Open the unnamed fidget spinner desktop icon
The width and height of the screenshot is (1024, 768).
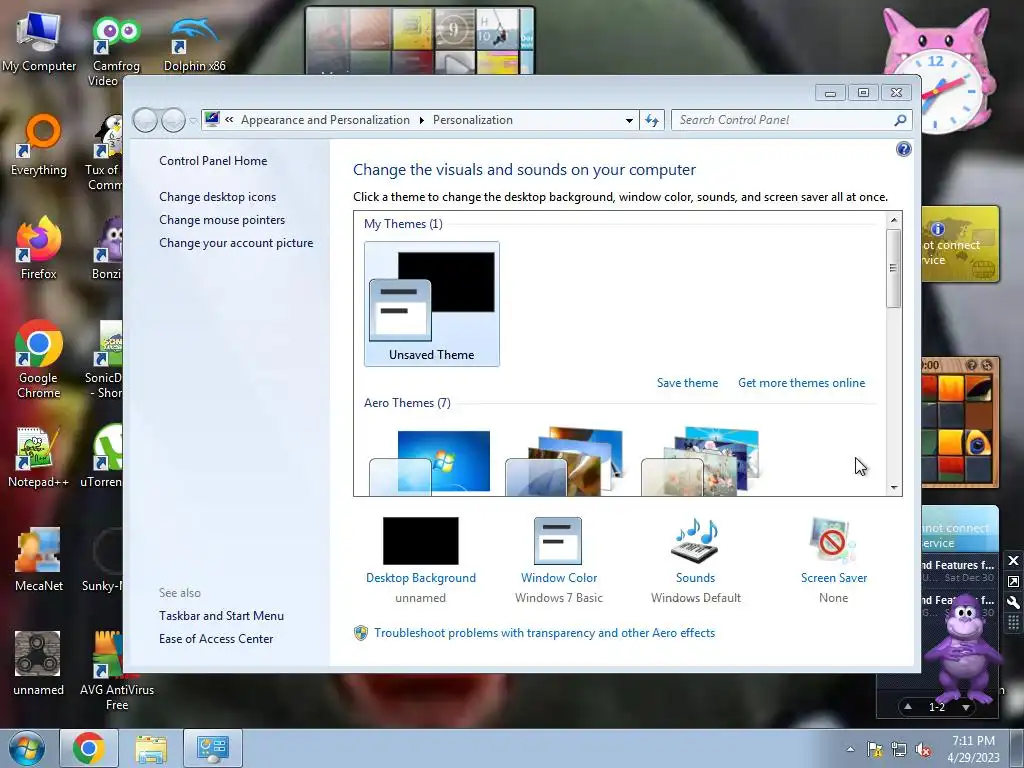[x=39, y=664]
